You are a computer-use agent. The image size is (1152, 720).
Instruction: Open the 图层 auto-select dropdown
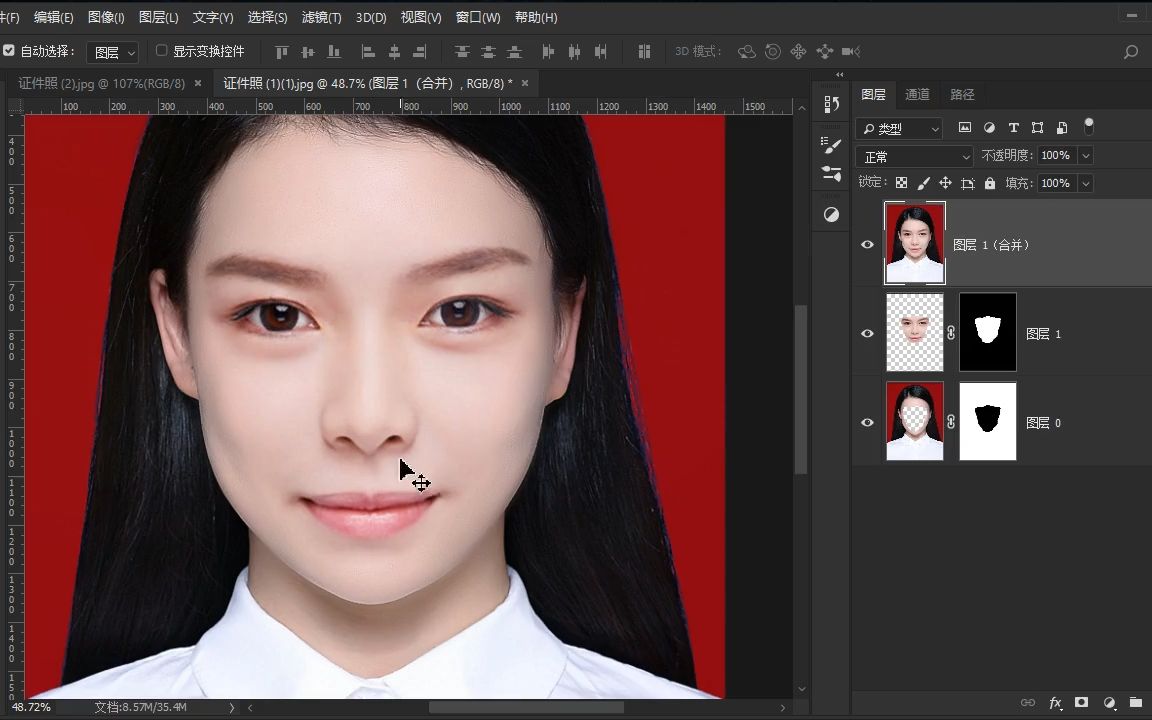point(112,52)
